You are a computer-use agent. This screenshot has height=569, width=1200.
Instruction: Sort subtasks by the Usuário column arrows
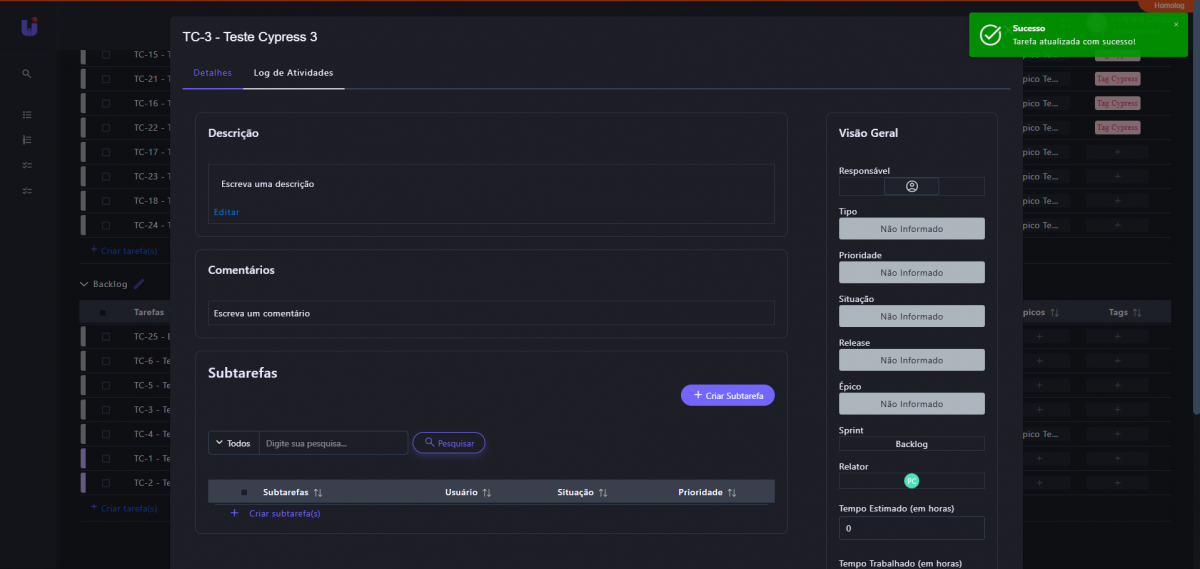[487, 493]
